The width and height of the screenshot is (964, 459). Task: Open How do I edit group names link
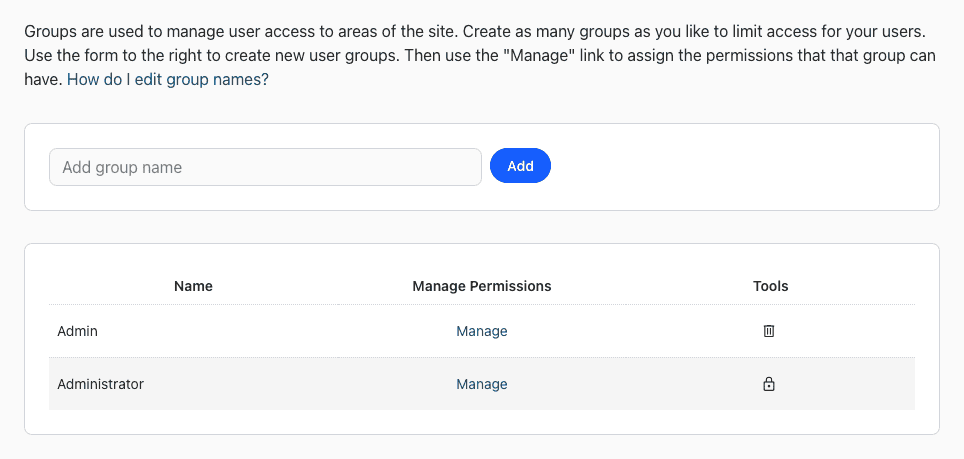(x=168, y=80)
